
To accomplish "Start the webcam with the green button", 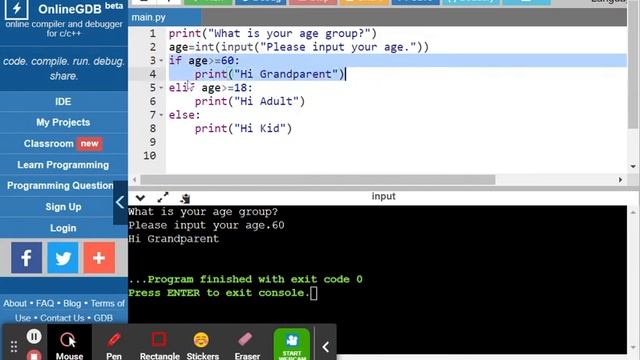I will coord(291,344).
